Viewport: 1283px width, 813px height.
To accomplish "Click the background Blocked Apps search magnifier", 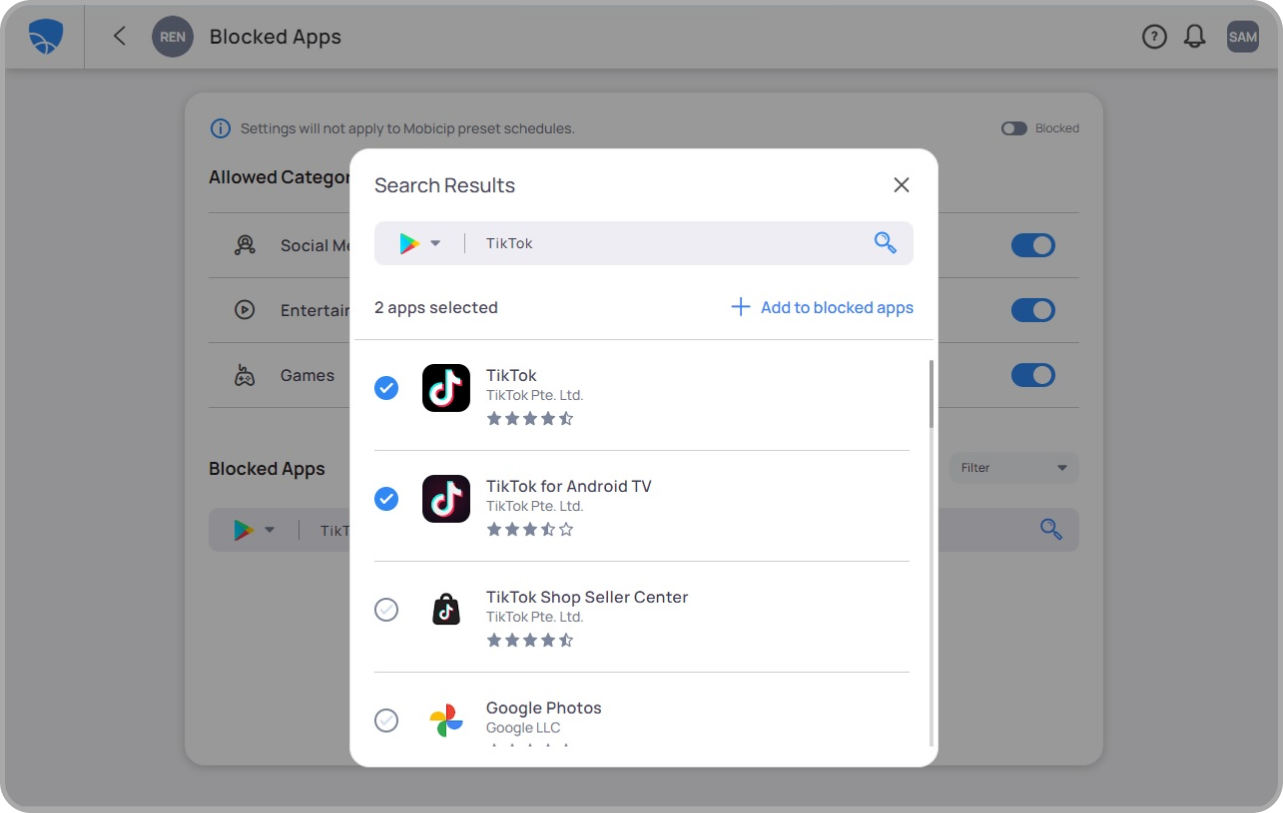I will click(x=1051, y=529).
